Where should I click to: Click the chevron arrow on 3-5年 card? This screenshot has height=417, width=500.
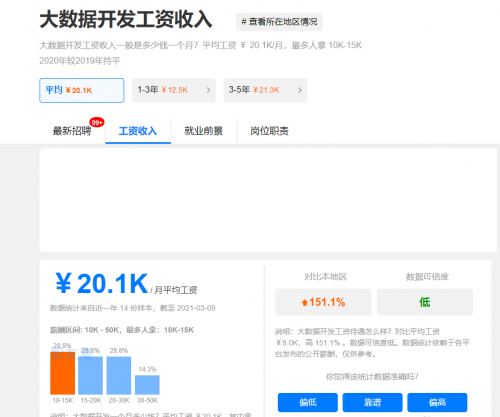pyautogui.click(x=300, y=90)
